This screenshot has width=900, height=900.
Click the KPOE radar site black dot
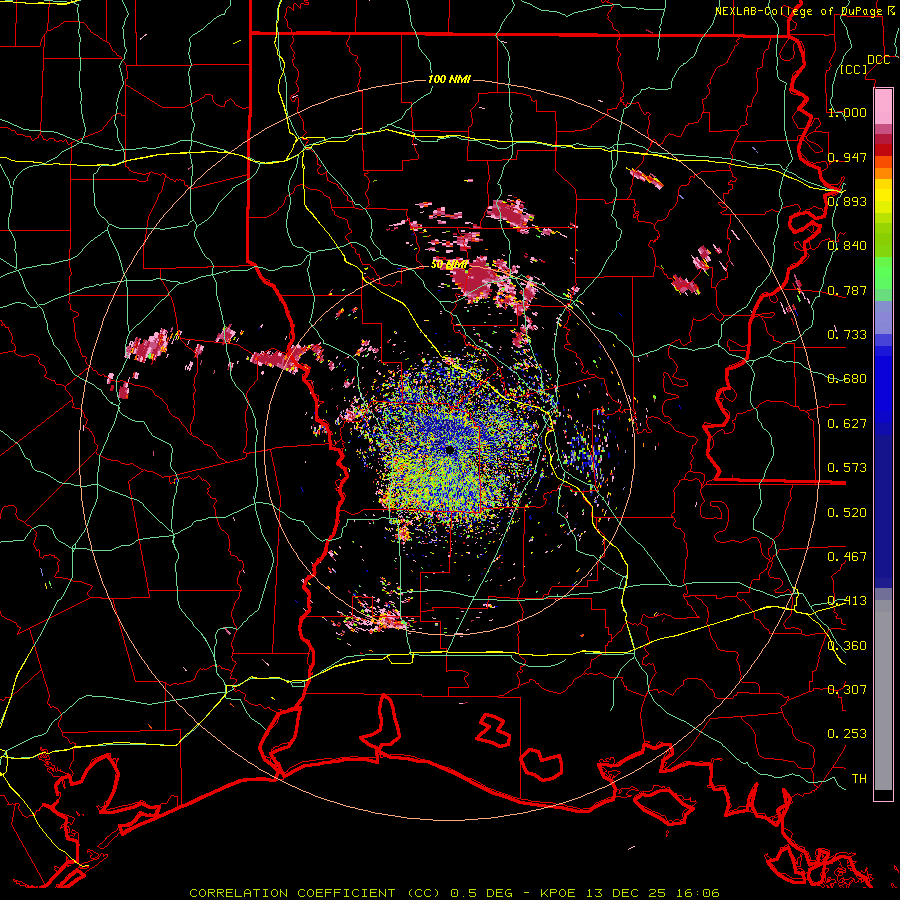pyautogui.click(x=451, y=450)
